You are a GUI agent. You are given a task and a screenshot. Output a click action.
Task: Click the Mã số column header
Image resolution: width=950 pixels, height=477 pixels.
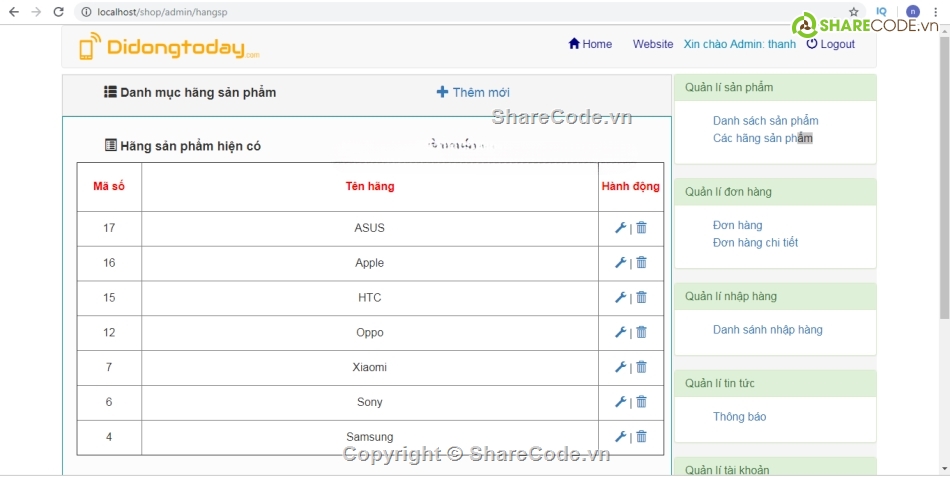point(109,187)
